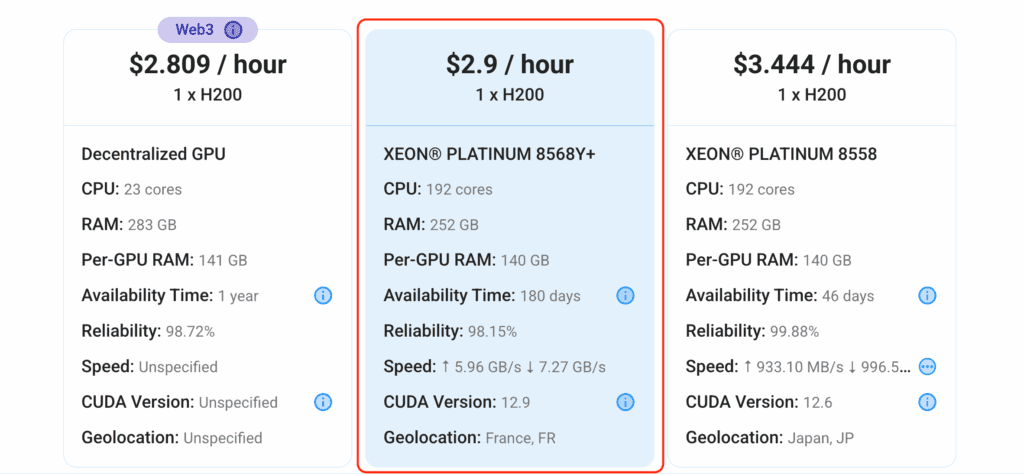Image resolution: width=1024 pixels, height=474 pixels.
Task: Click the XEON PLATINUM 8558 title
Action: pos(781,154)
